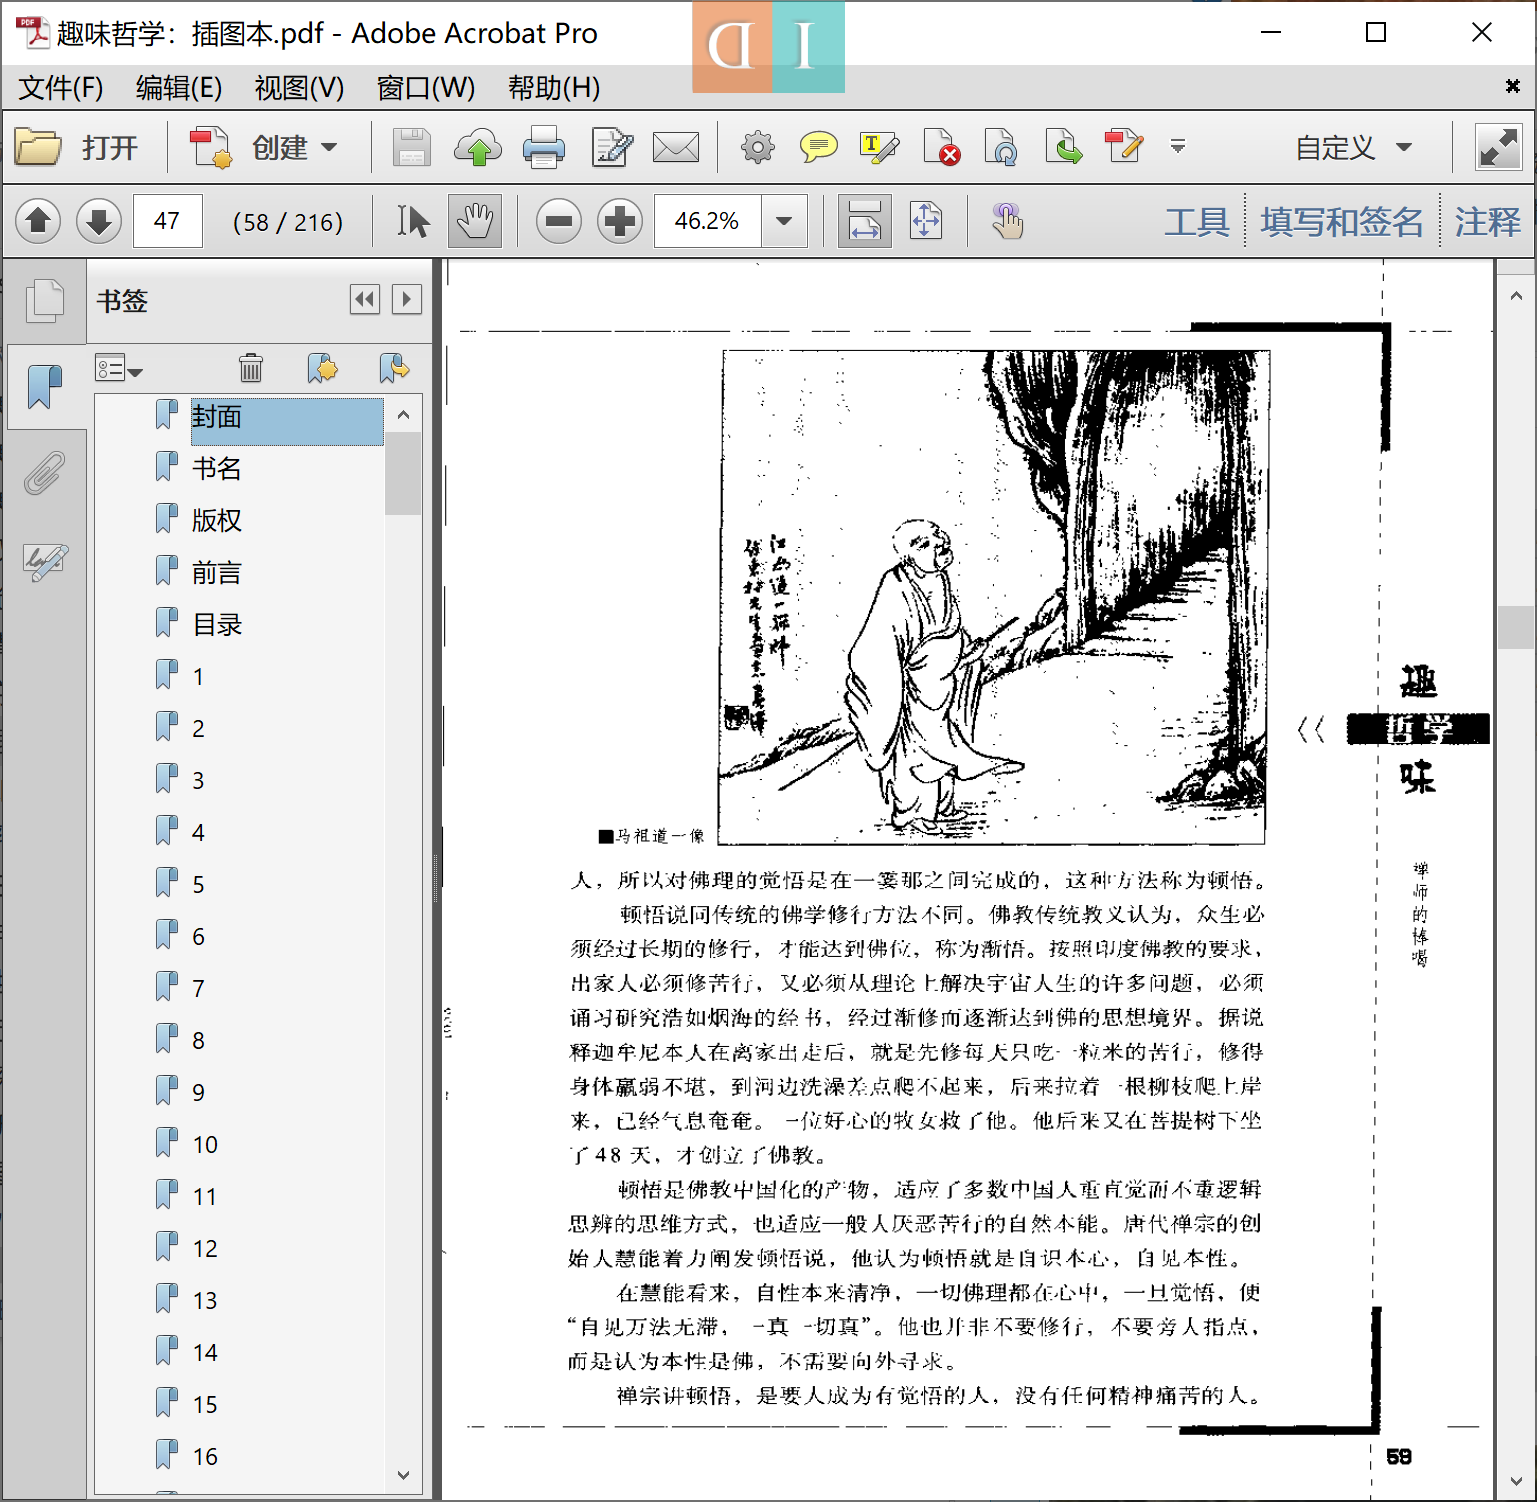
Task: Click the 创建 PDF creation icon
Action: point(211,148)
